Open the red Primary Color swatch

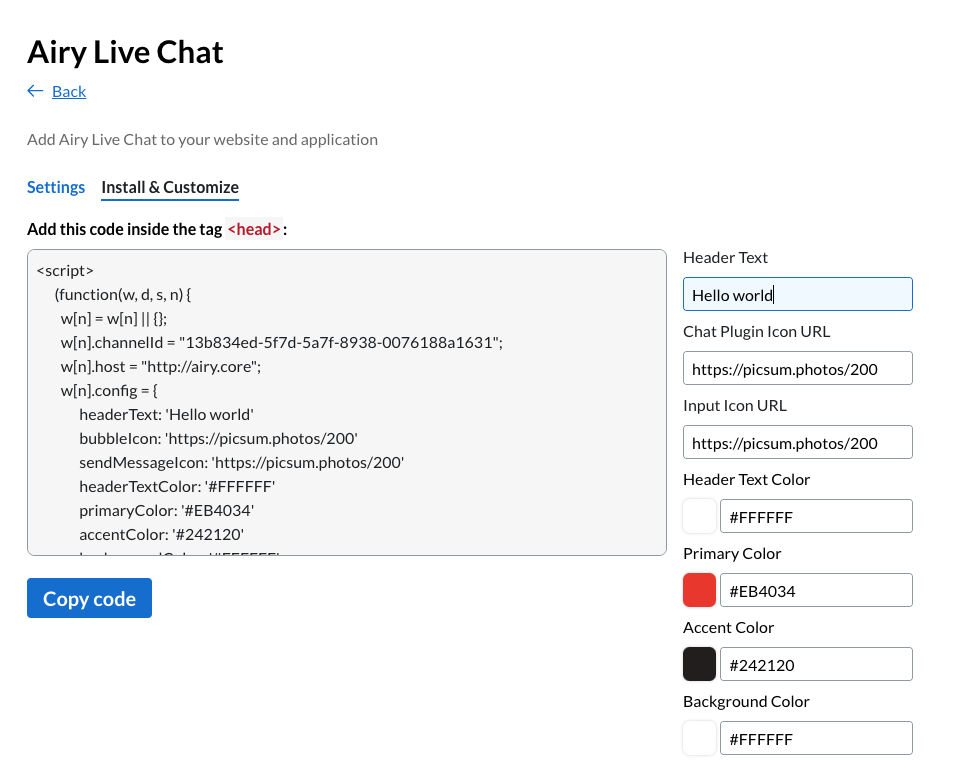coord(699,590)
